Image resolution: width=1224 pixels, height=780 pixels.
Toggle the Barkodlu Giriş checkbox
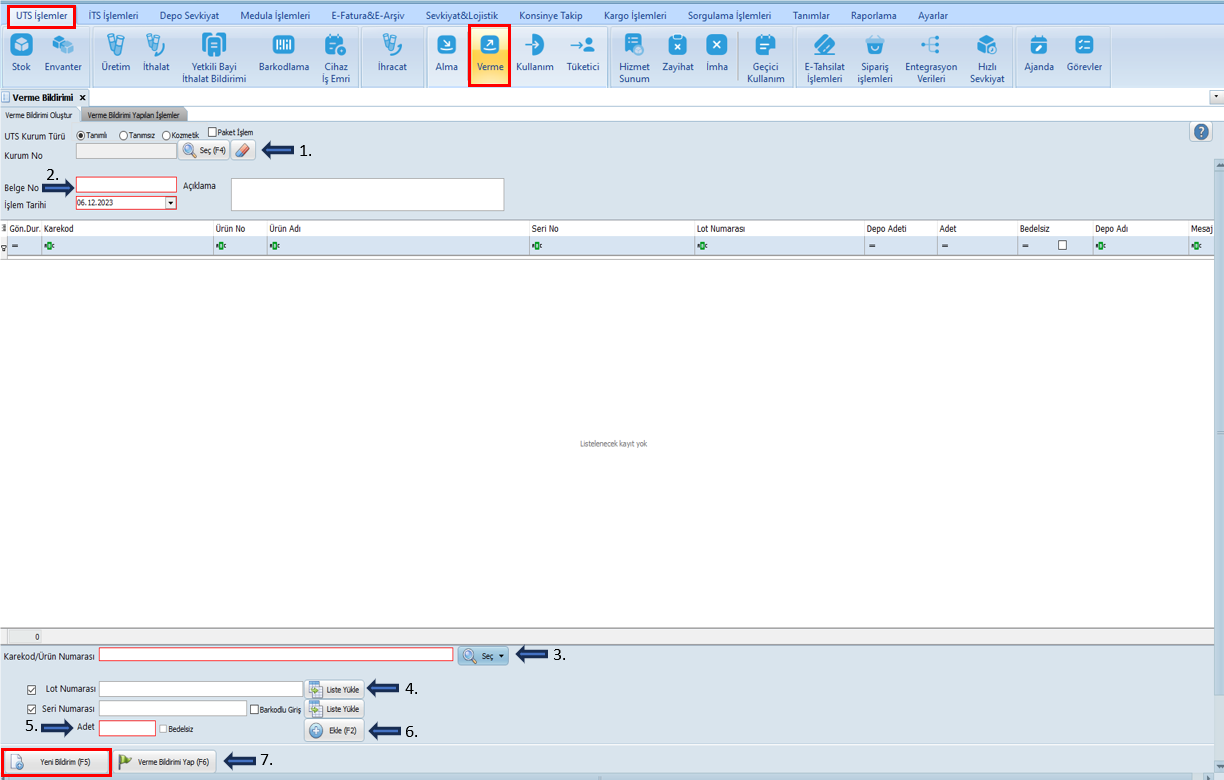(x=255, y=709)
